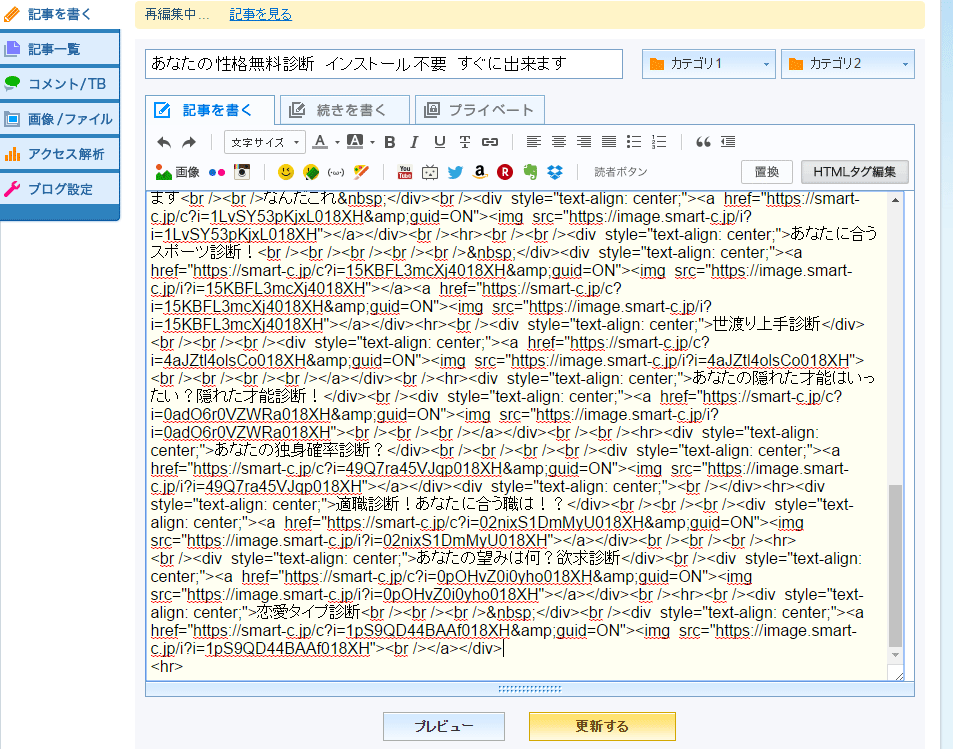This screenshot has height=749, width=953.
Task: Toggle italic text formatting
Action: pos(415,142)
